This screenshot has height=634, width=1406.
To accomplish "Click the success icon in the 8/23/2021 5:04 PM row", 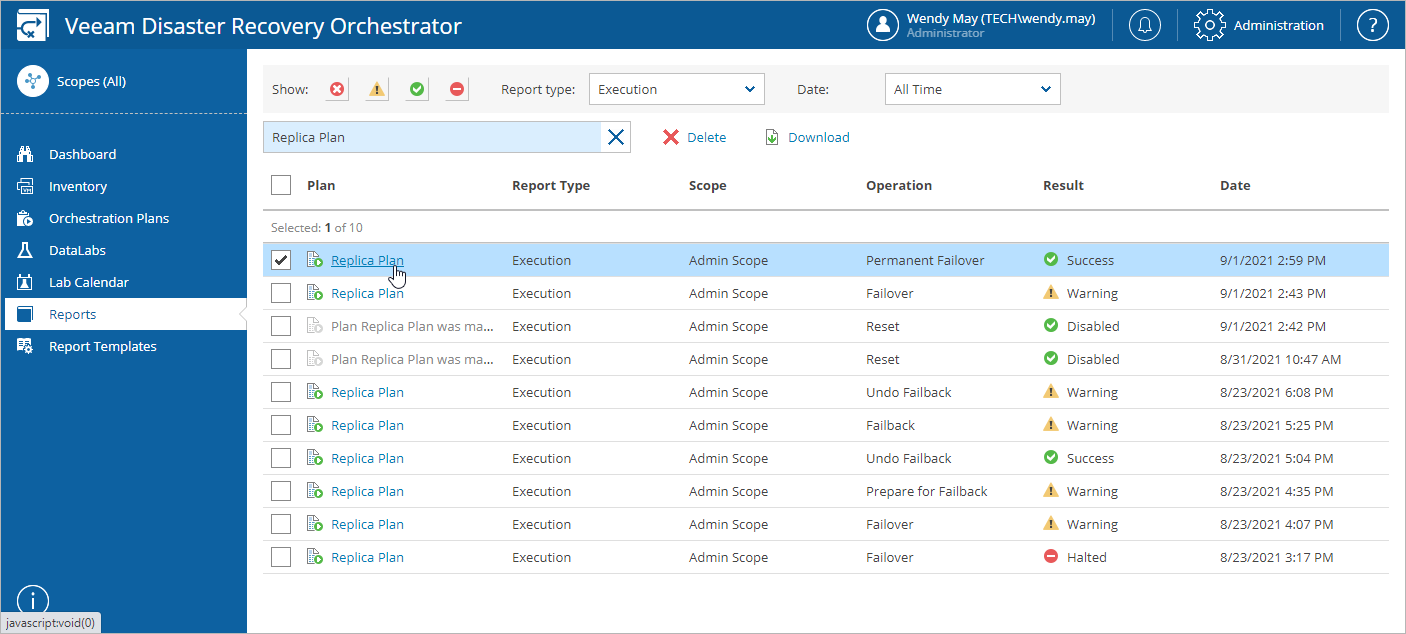I will point(1051,458).
